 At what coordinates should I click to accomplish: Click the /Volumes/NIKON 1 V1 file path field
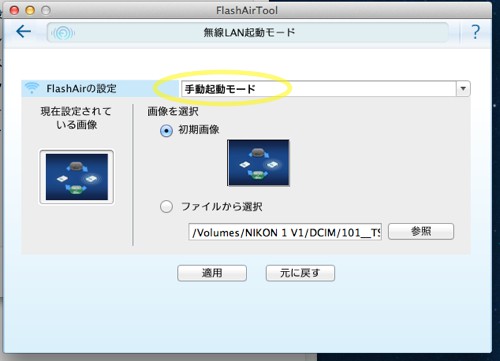[x=285, y=232]
